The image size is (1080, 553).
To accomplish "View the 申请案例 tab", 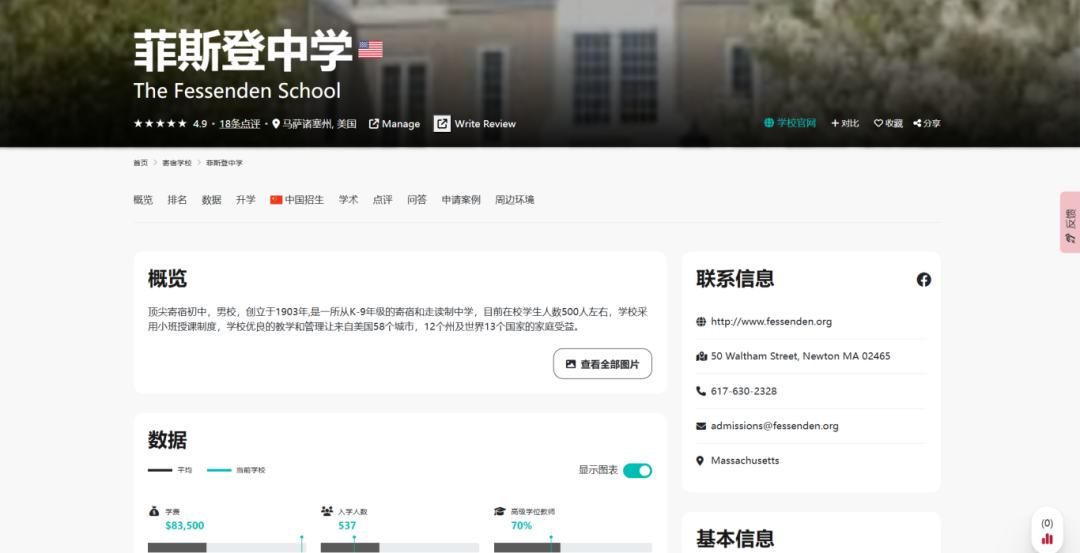I will point(461,200).
